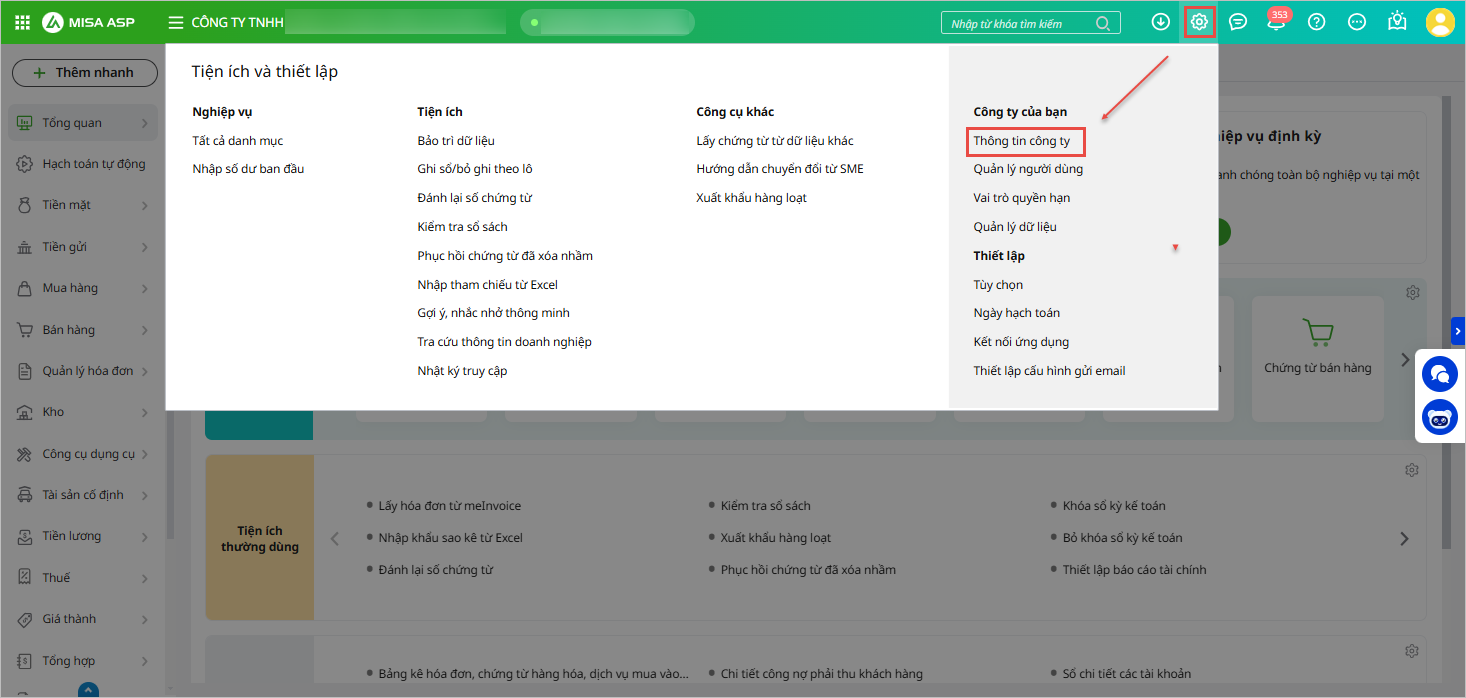Expand the Thuế submenu chevron
The height and width of the screenshot is (698, 1466).
click(x=145, y=578)
